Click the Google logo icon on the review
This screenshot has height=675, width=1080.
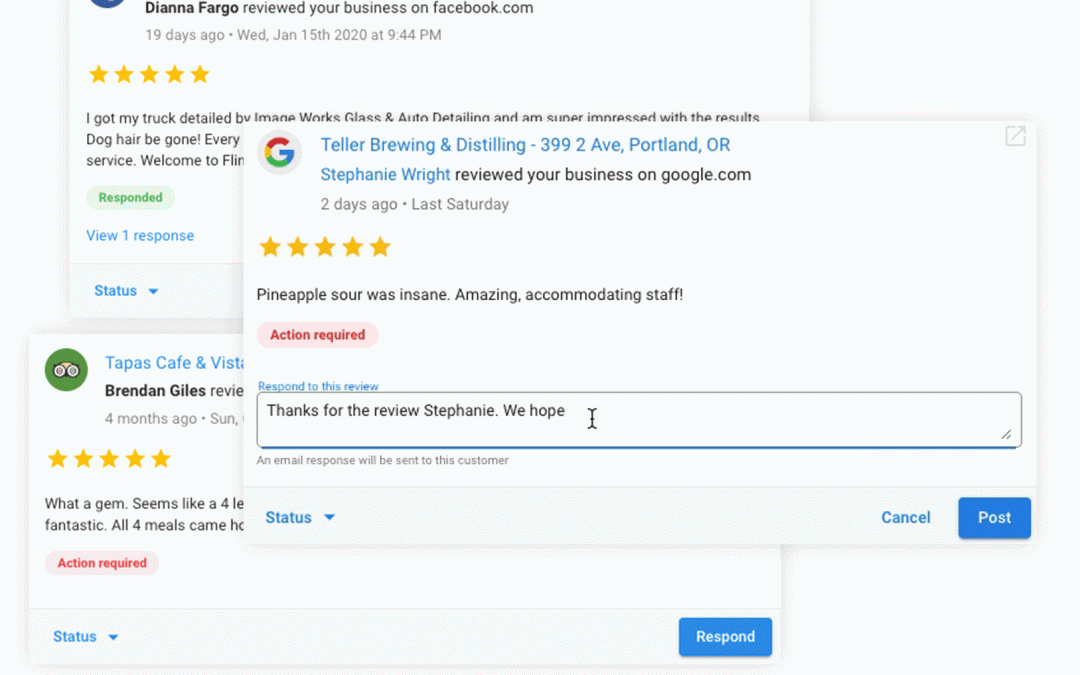[280, 153]
